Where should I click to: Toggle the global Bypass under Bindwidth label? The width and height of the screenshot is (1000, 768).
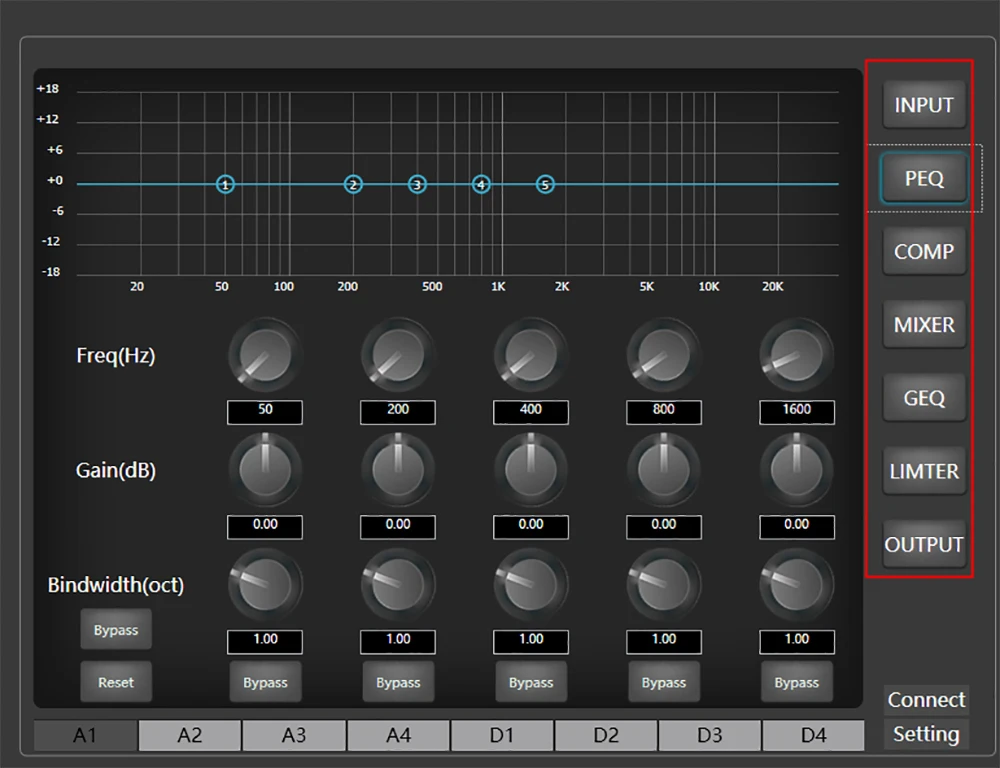click(116, 630)
